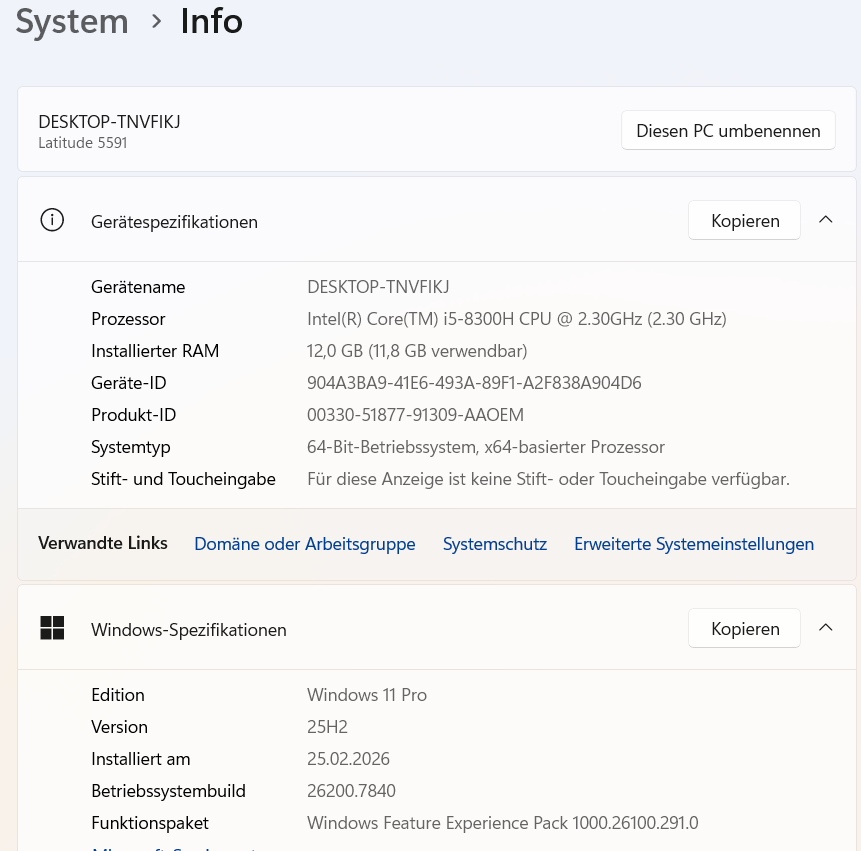
Task: Click the Verwandte Links label
Action: [x=103, y=543]
